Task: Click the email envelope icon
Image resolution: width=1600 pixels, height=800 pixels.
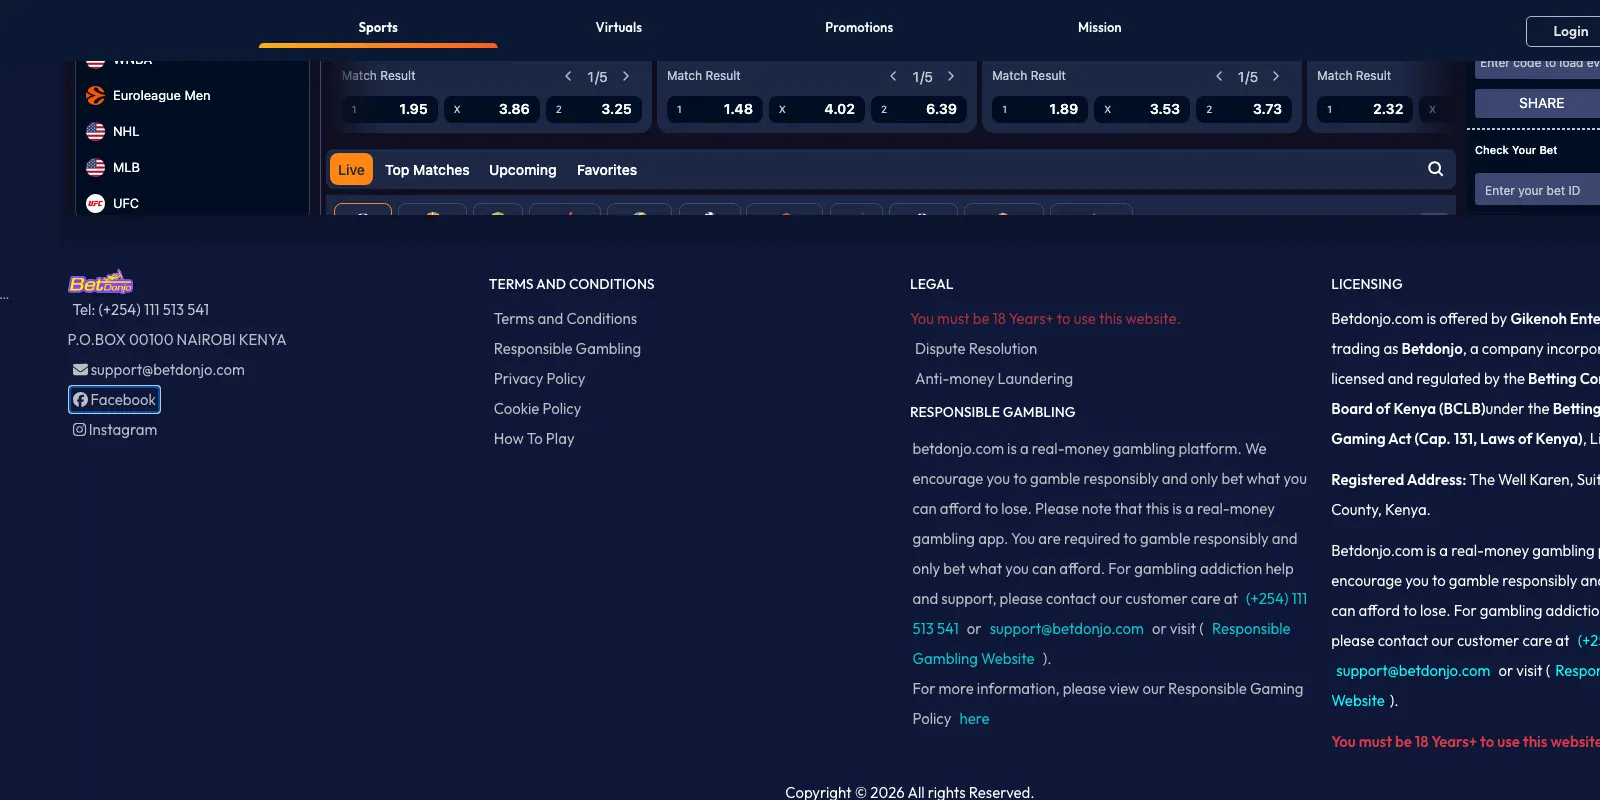Action: tap(80, 370)
